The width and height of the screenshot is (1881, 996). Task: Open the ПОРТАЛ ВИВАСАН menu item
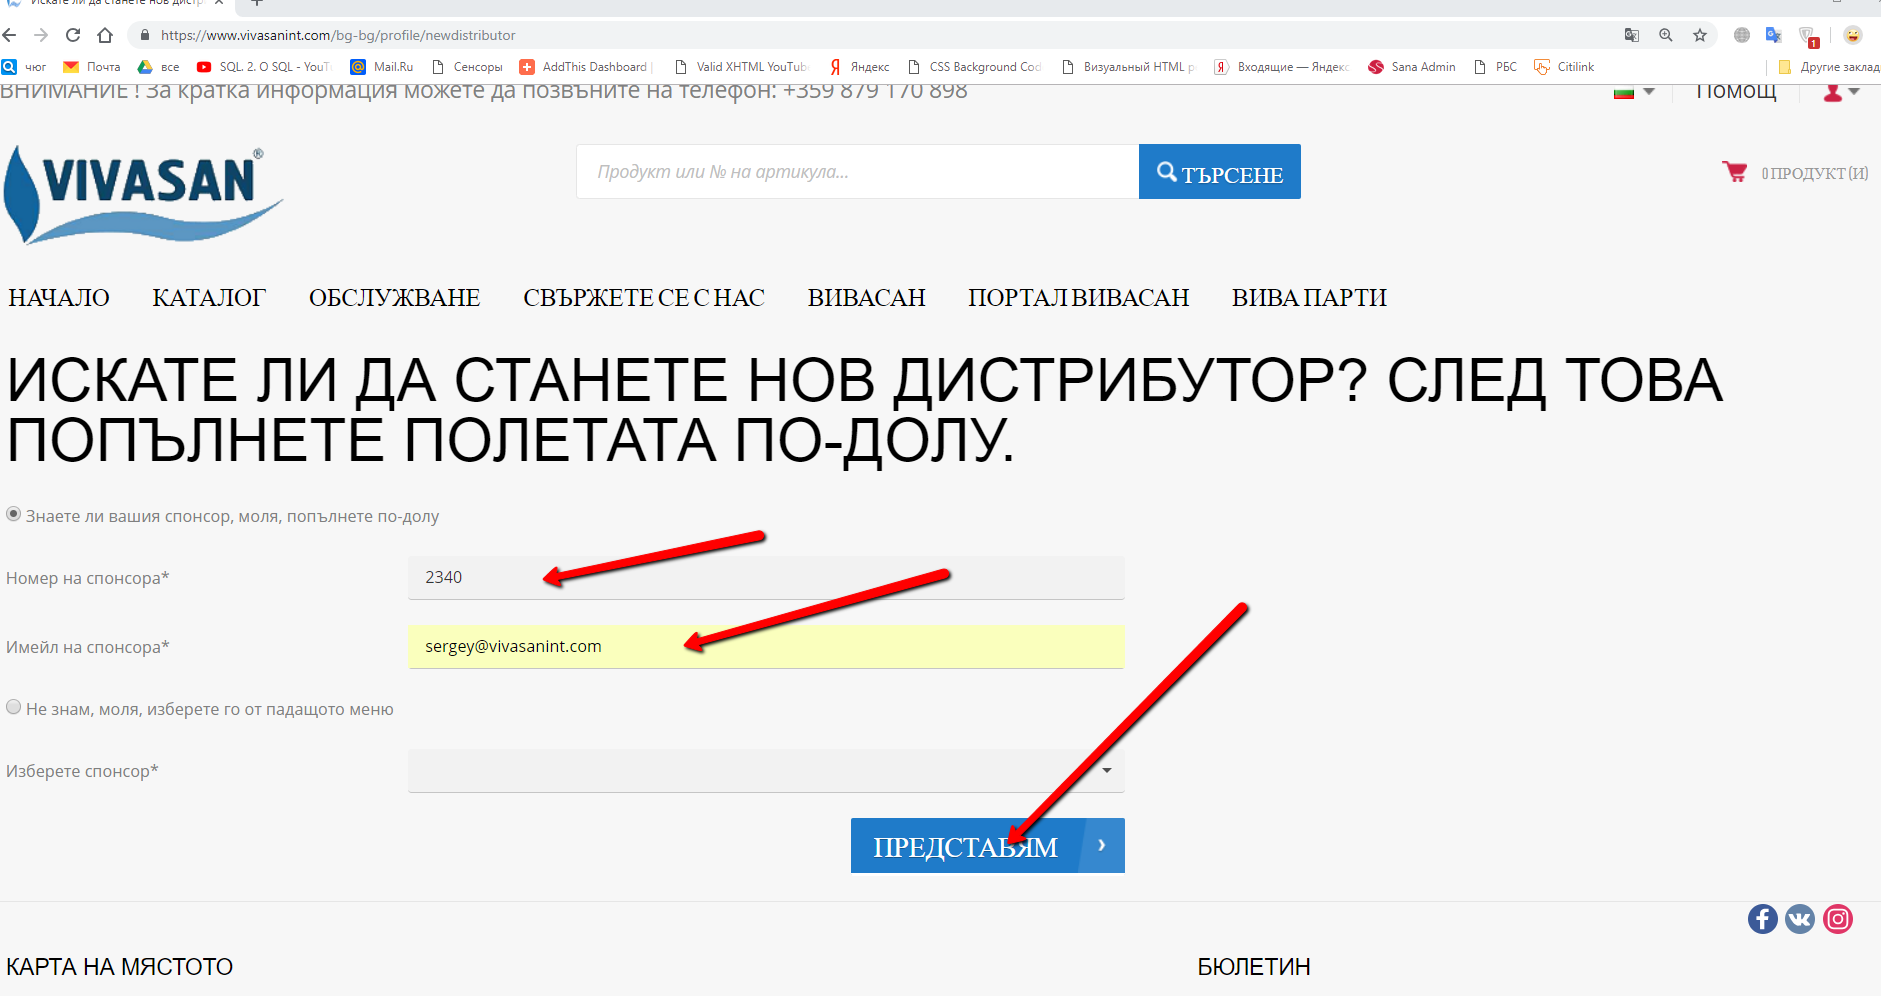click(x=1079, y=298)
